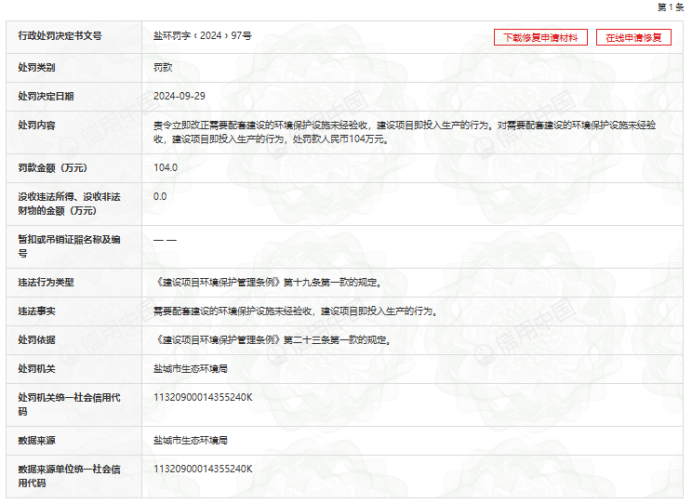Click the 违法行为类型 label

point(46,282)
